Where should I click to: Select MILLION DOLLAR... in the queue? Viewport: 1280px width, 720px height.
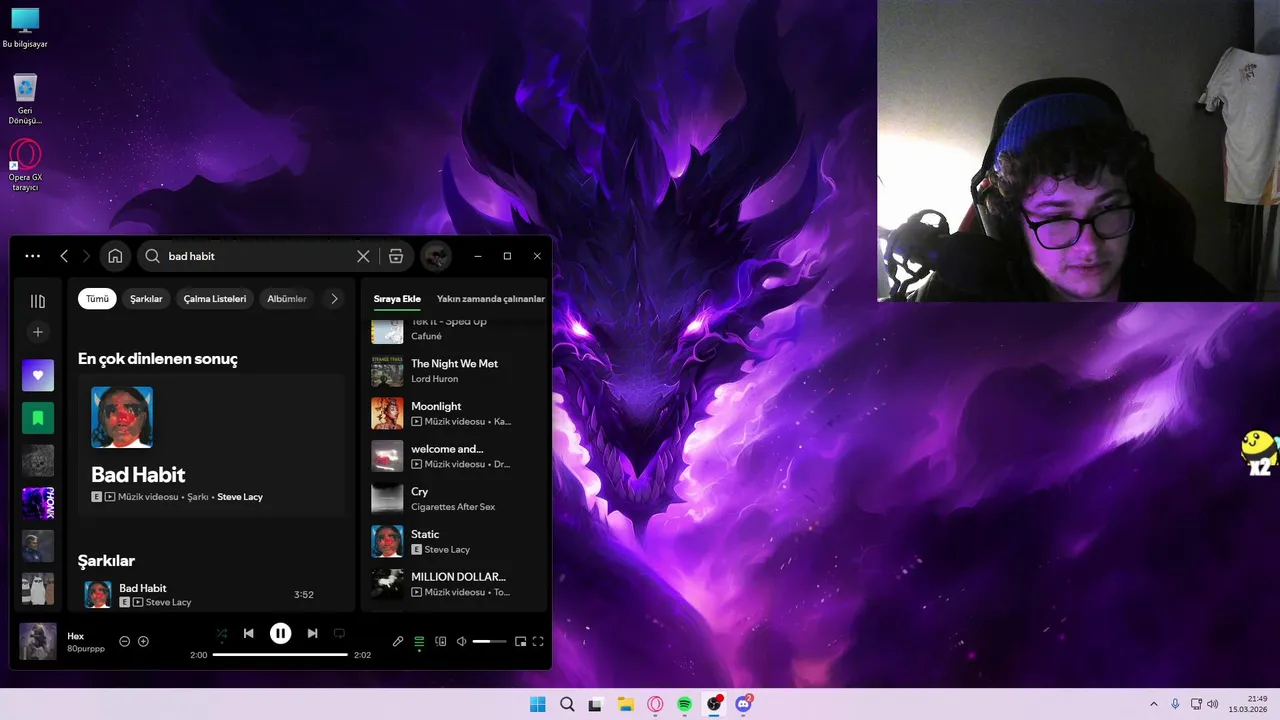(x=455, y=584)
